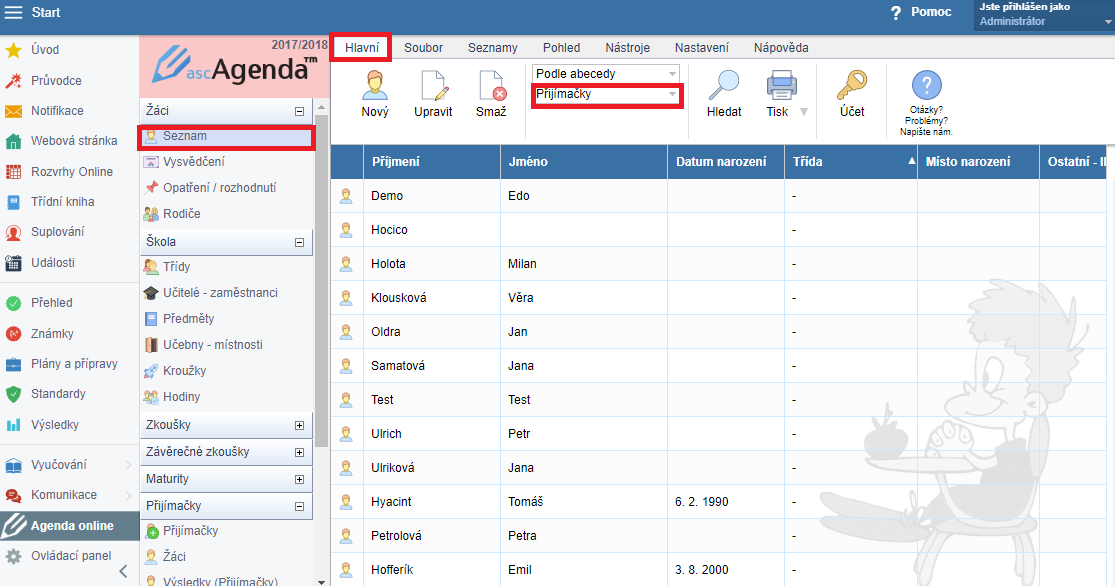
Task: Select Vysvědčení in the Žáci tree
Action: coord(193,162)
